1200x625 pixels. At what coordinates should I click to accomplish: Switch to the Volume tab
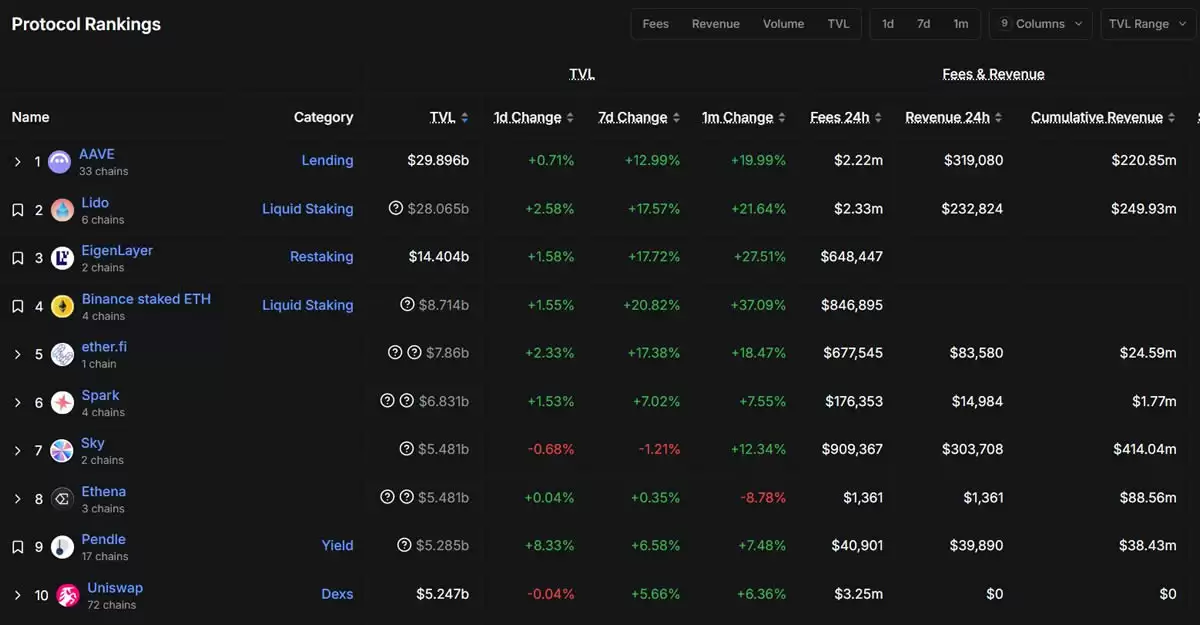pyautogui.click(x=783, y=23)
